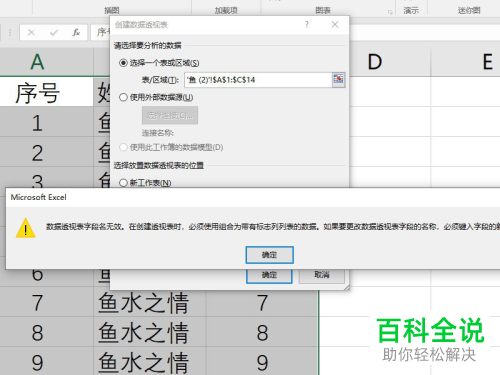Click the 表/区域 range input field

pyautogui.click(x=258, y=80)
